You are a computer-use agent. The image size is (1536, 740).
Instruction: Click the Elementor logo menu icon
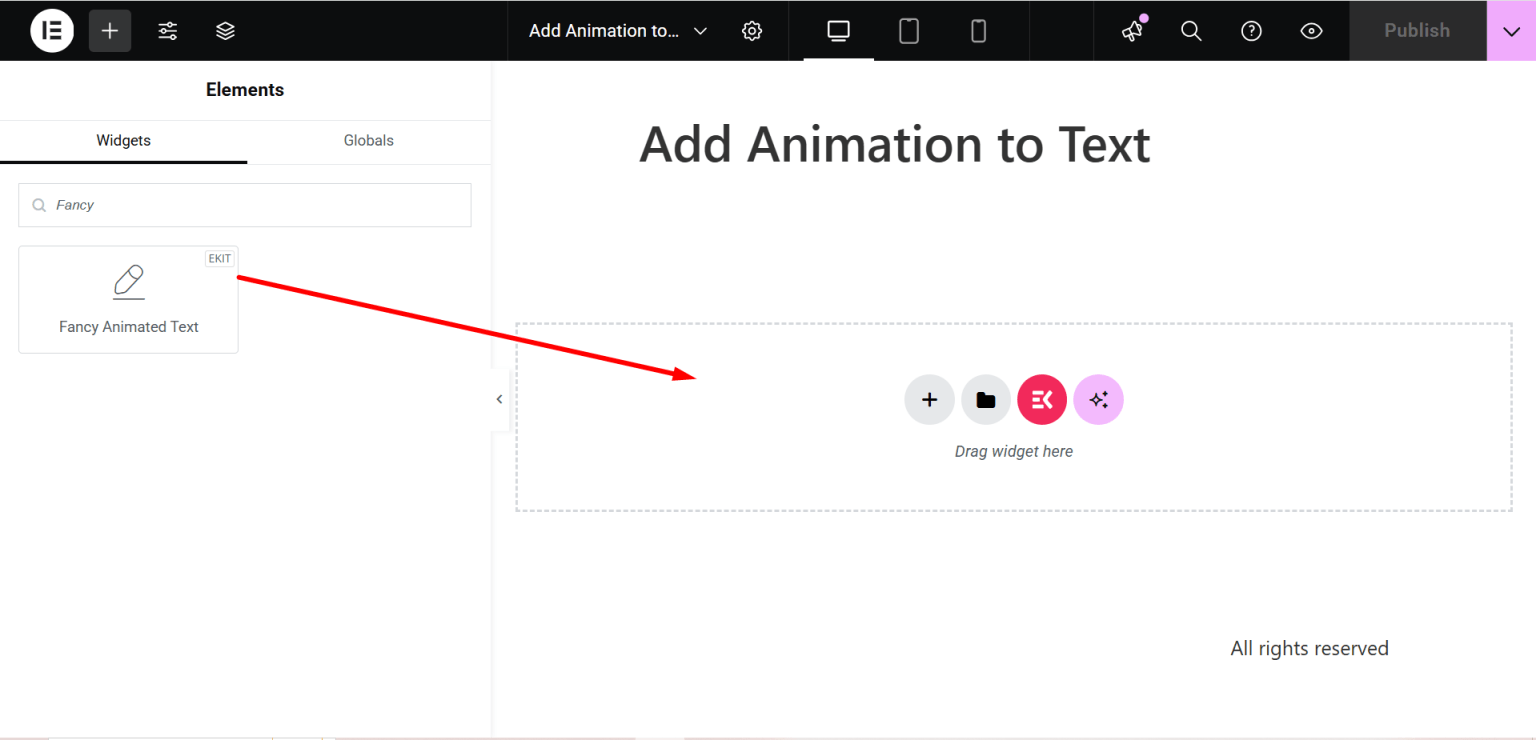(x=52, y=30)
